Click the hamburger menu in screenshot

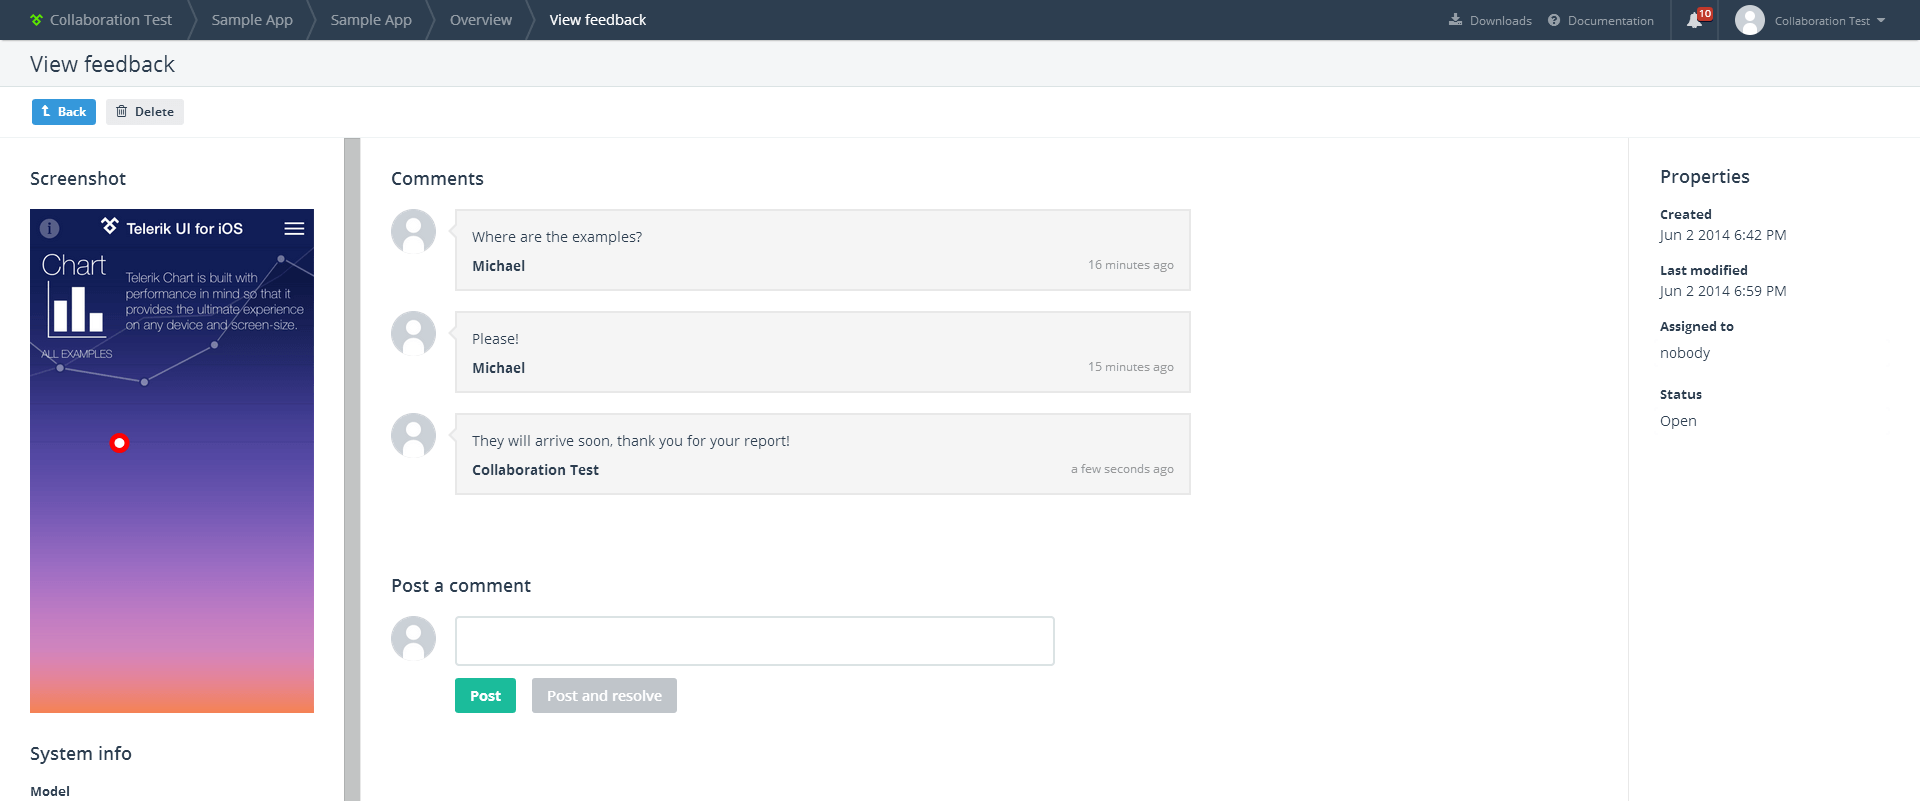294,228
